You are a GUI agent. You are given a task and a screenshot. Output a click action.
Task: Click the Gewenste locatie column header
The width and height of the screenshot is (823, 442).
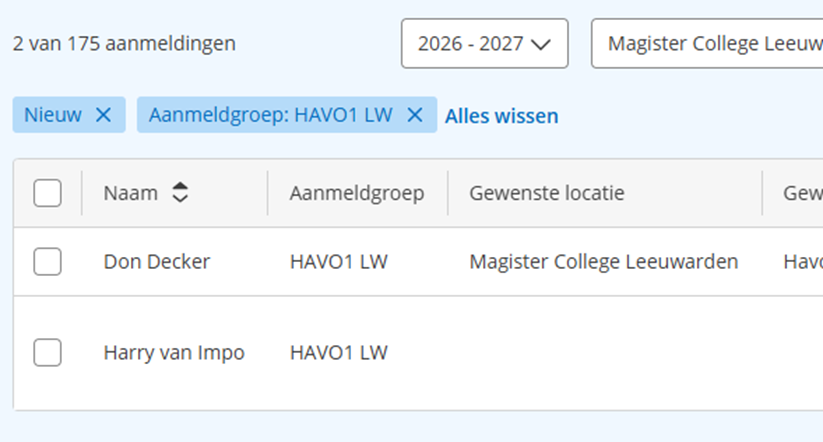point(547,193)
